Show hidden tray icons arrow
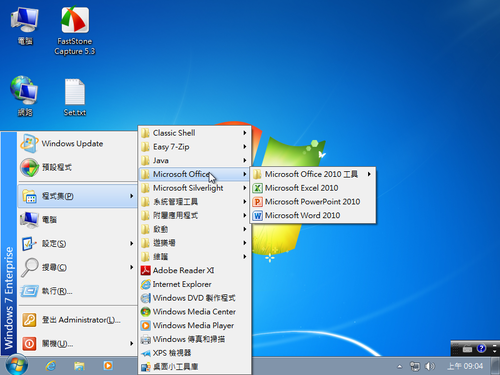 pyautogui.click(x=400, y=367)
